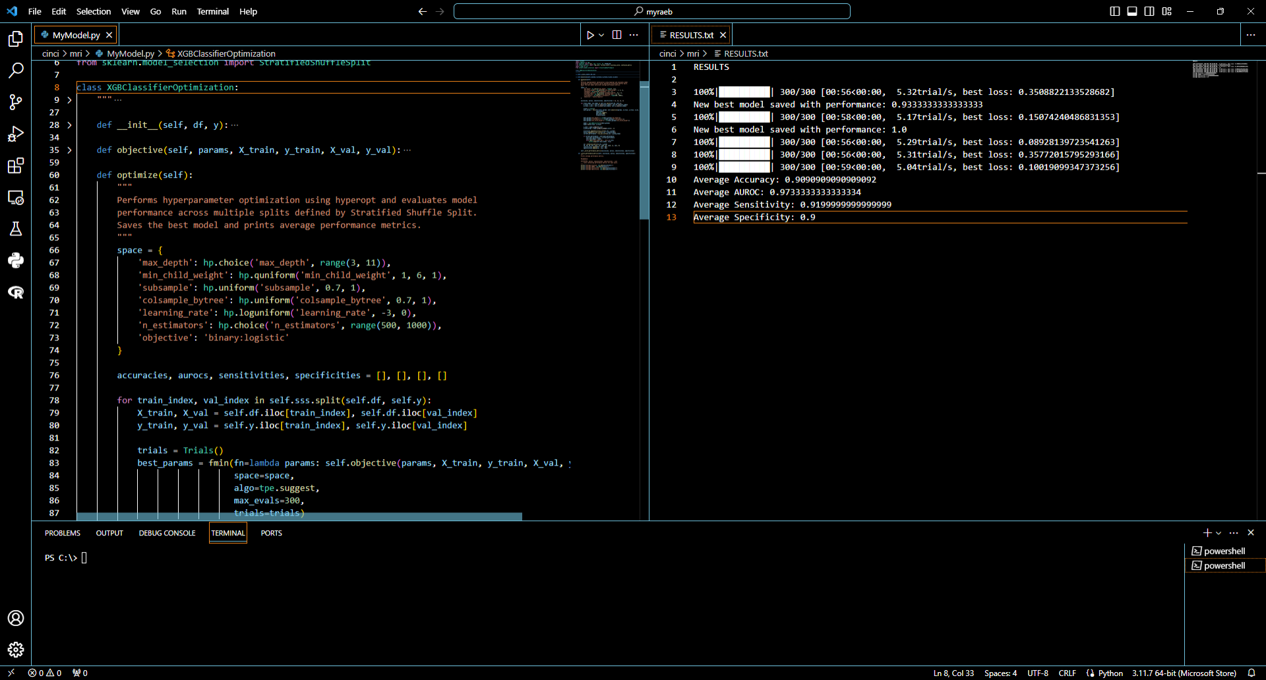1266x680 pixels.
Task: Open More Actions for MyModel.py editor group
Action: (x=634, y=35)
